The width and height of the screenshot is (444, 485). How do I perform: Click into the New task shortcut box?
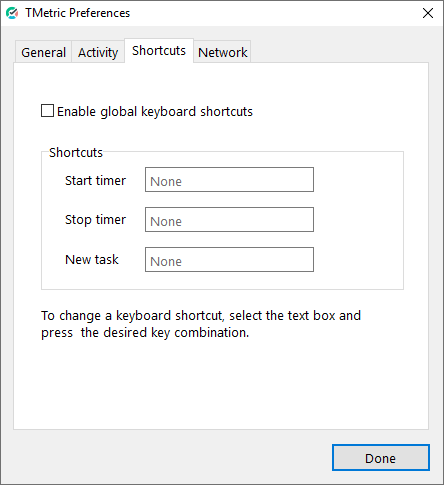[x=229, y=260]
